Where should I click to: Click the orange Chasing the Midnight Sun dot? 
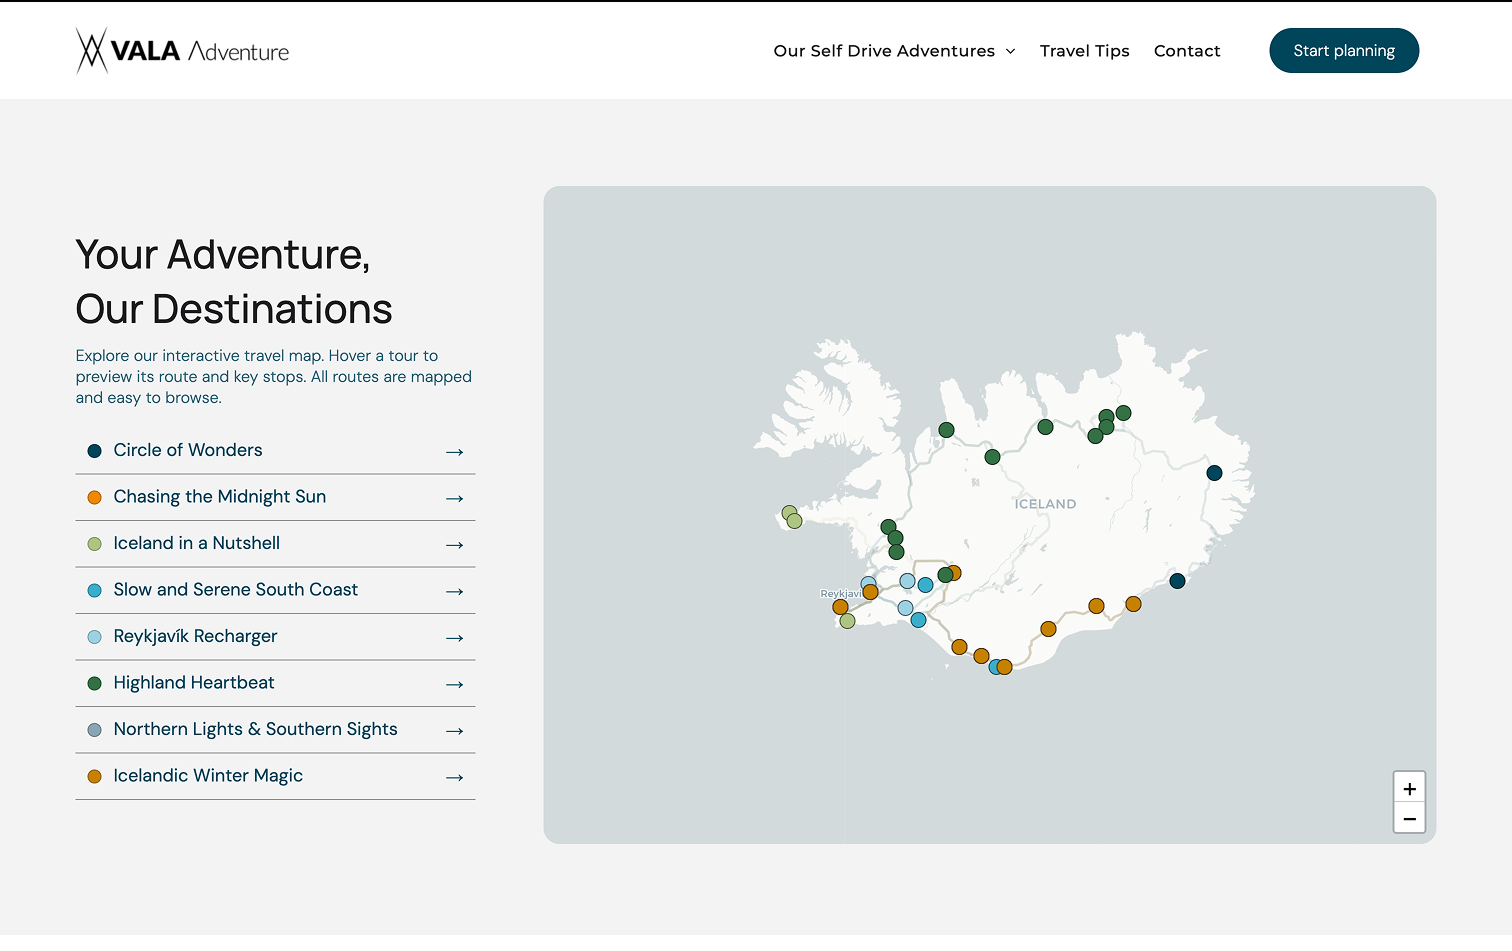pyautogui.click(x=94, y=497)
